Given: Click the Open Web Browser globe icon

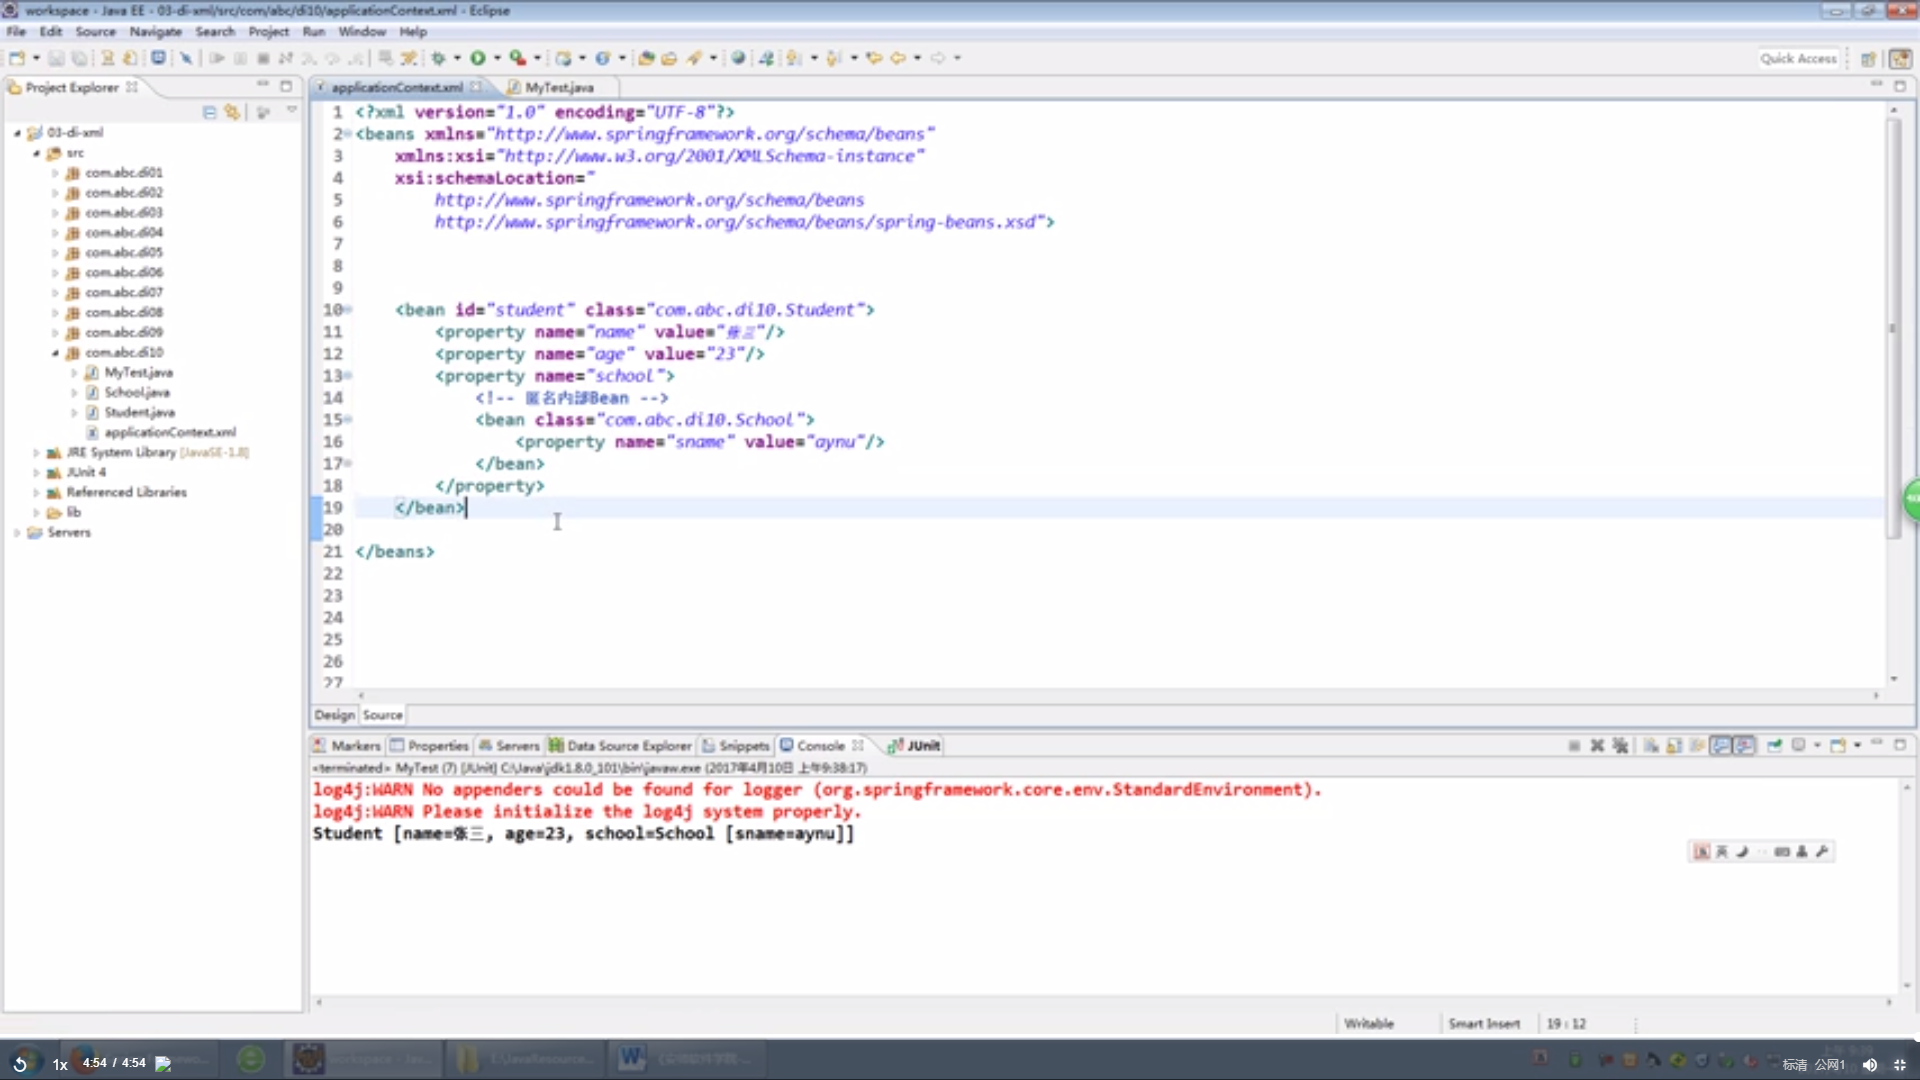Looking at the screenshot, I should [x=738, y=58].
